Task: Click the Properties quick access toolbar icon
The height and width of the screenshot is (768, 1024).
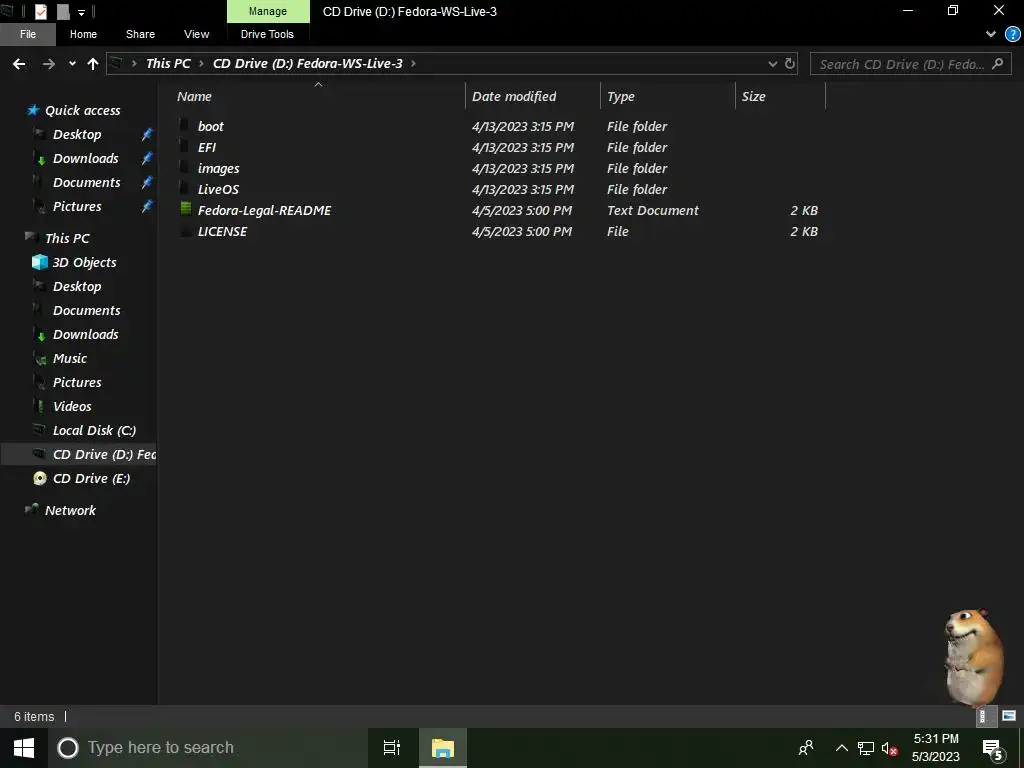Action: 40,11
